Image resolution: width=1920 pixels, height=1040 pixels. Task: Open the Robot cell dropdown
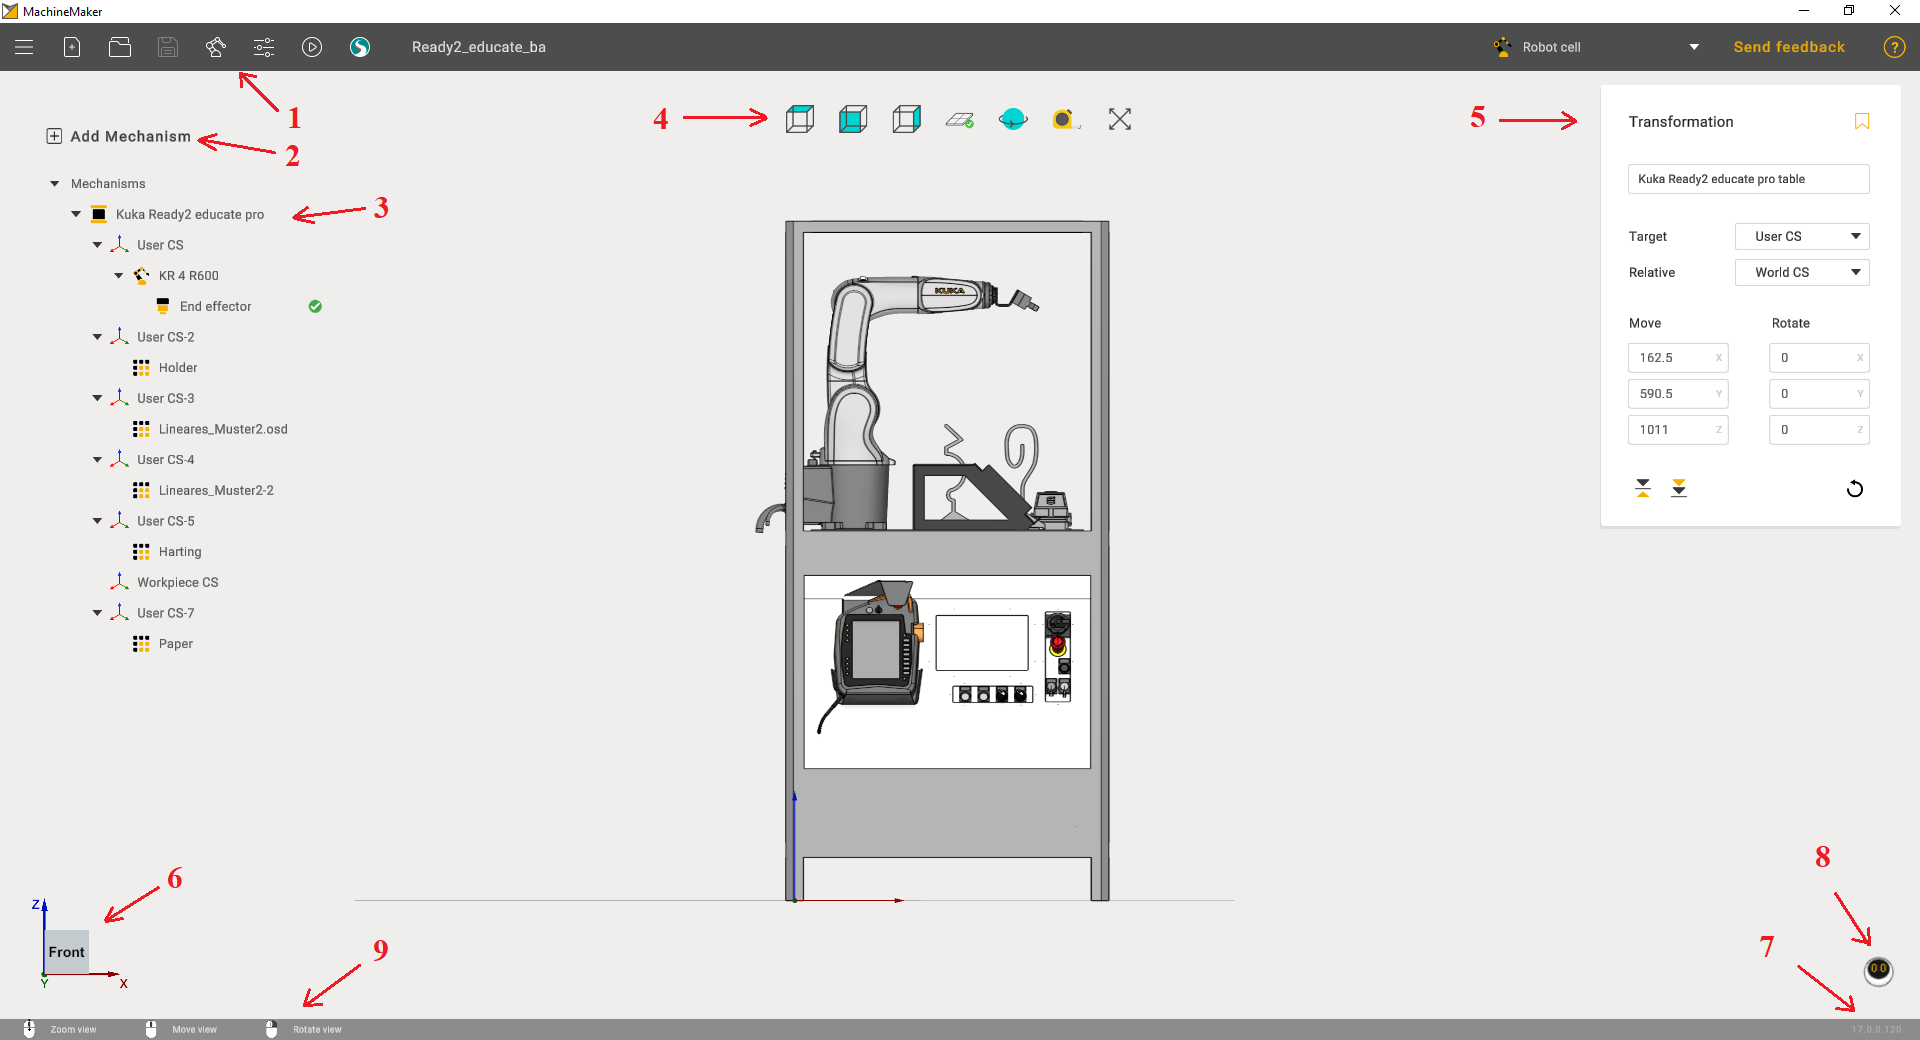(1597, 47)
